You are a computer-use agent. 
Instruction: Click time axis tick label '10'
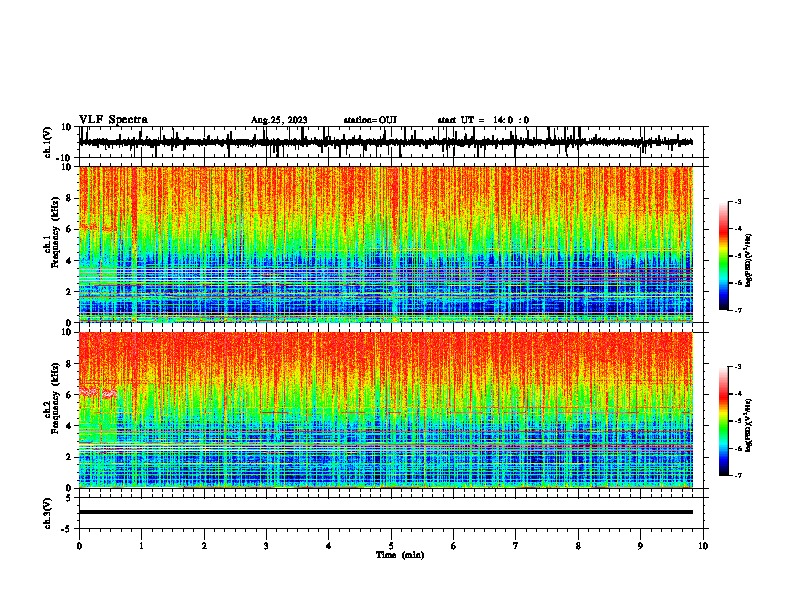703,546
